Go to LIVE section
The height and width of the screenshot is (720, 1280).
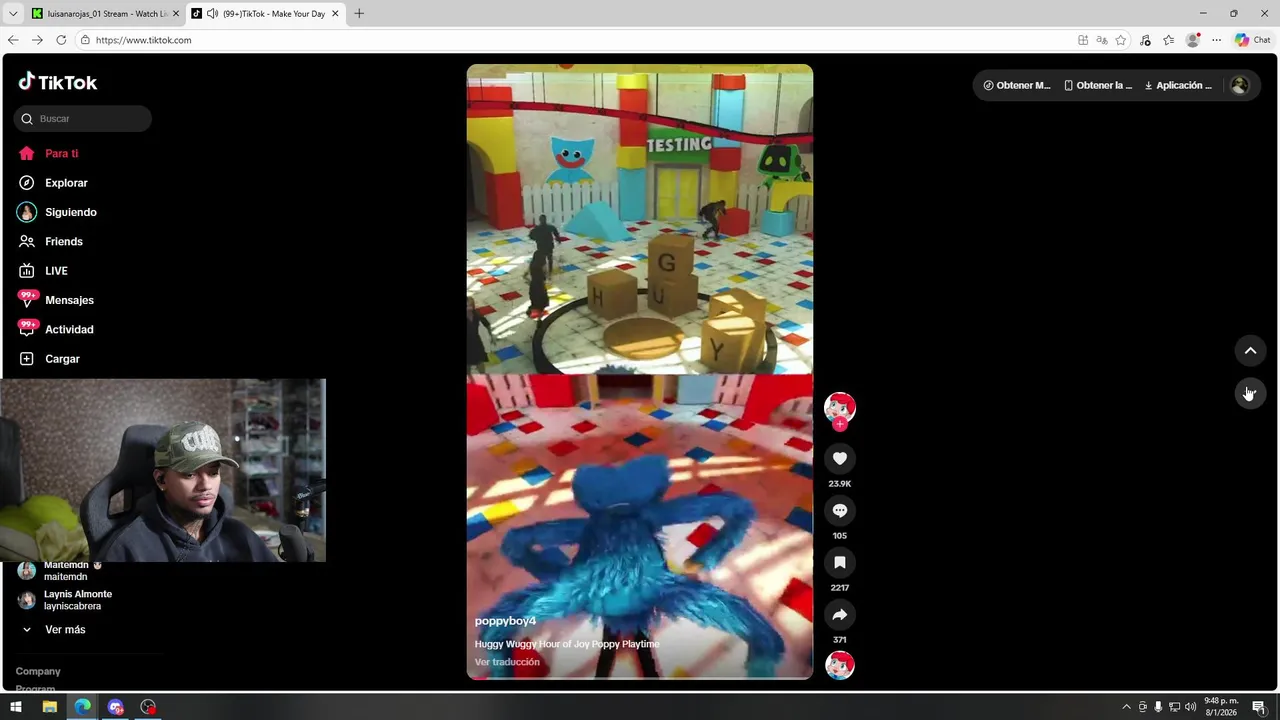(43, 271)
